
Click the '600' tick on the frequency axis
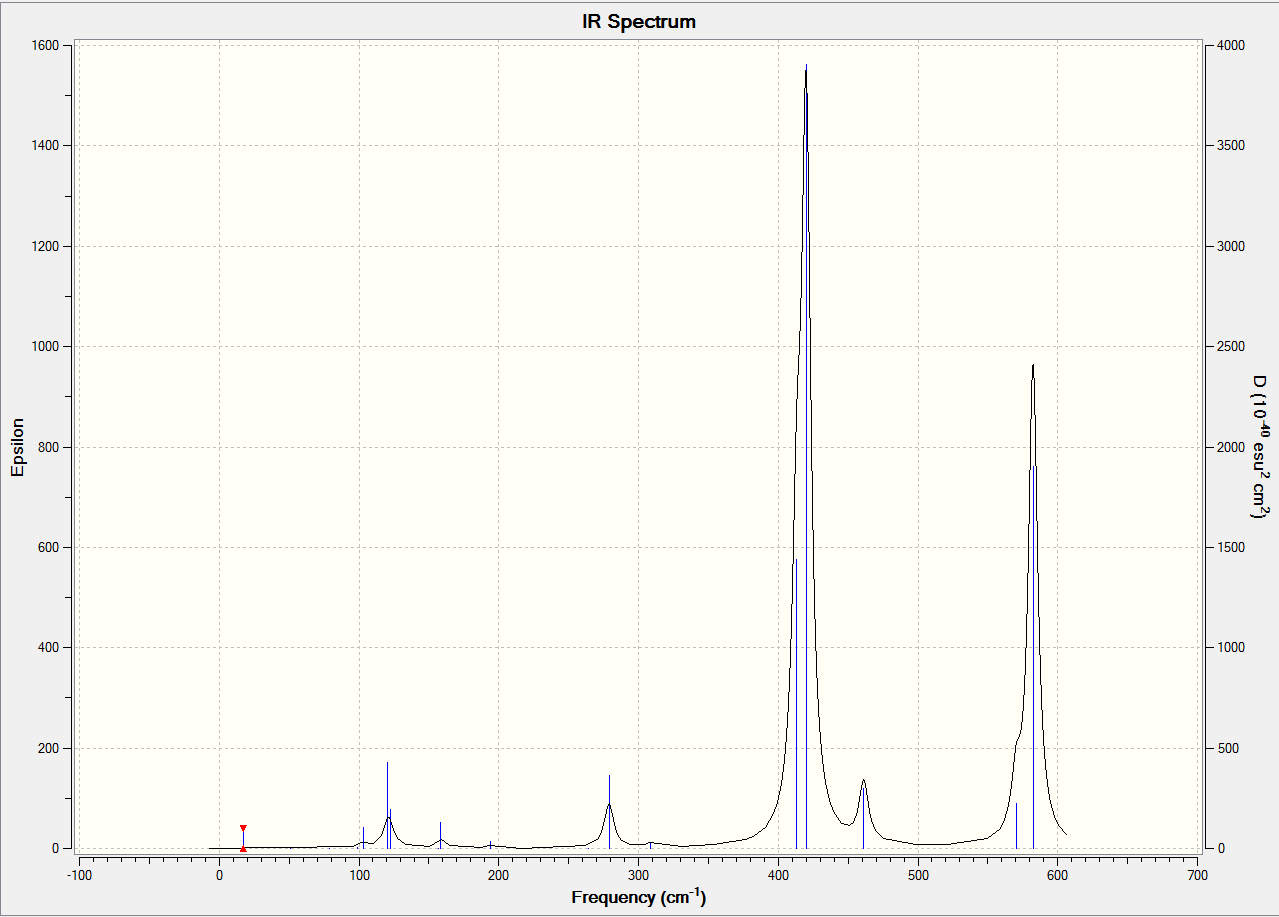[x=1058, y=875]
